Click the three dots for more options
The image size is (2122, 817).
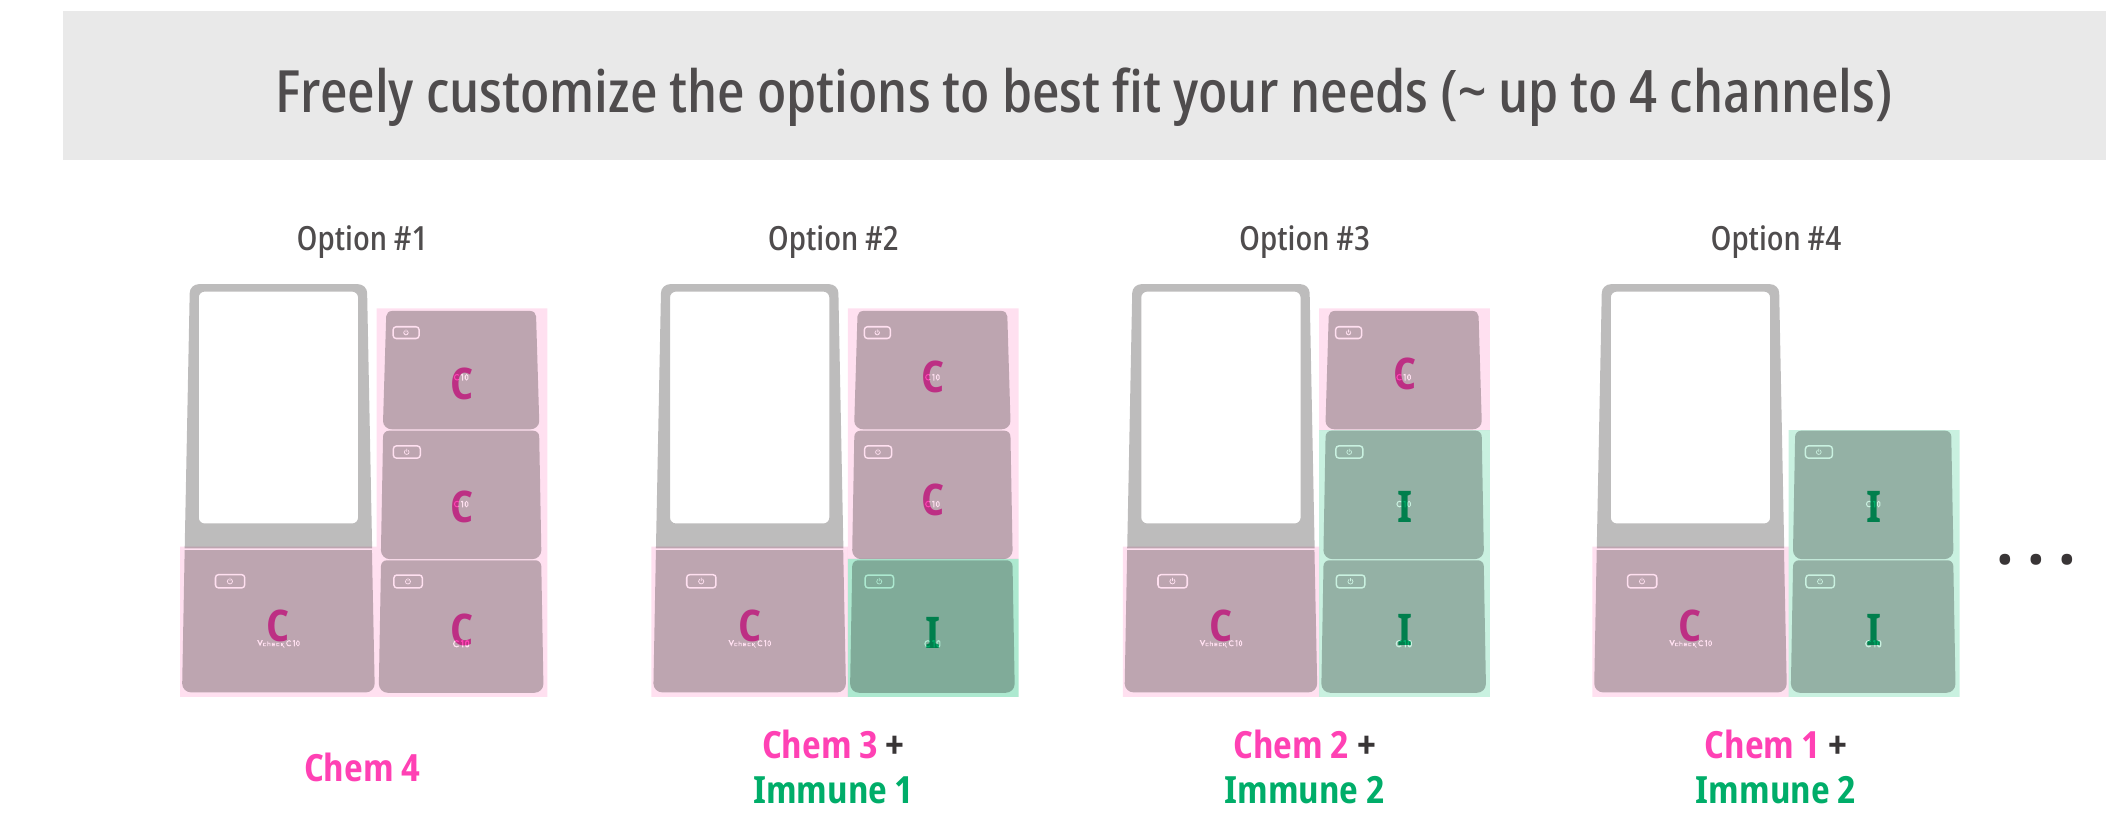pyautogui.click(x=2035, y=559)
